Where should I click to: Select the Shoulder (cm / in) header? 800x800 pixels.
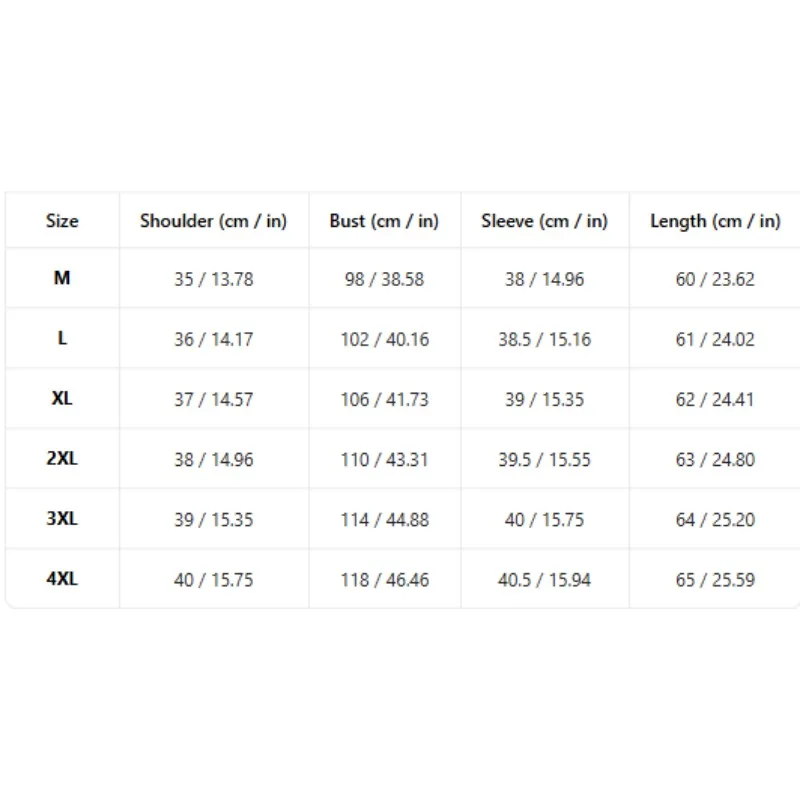tap(214, 221)
